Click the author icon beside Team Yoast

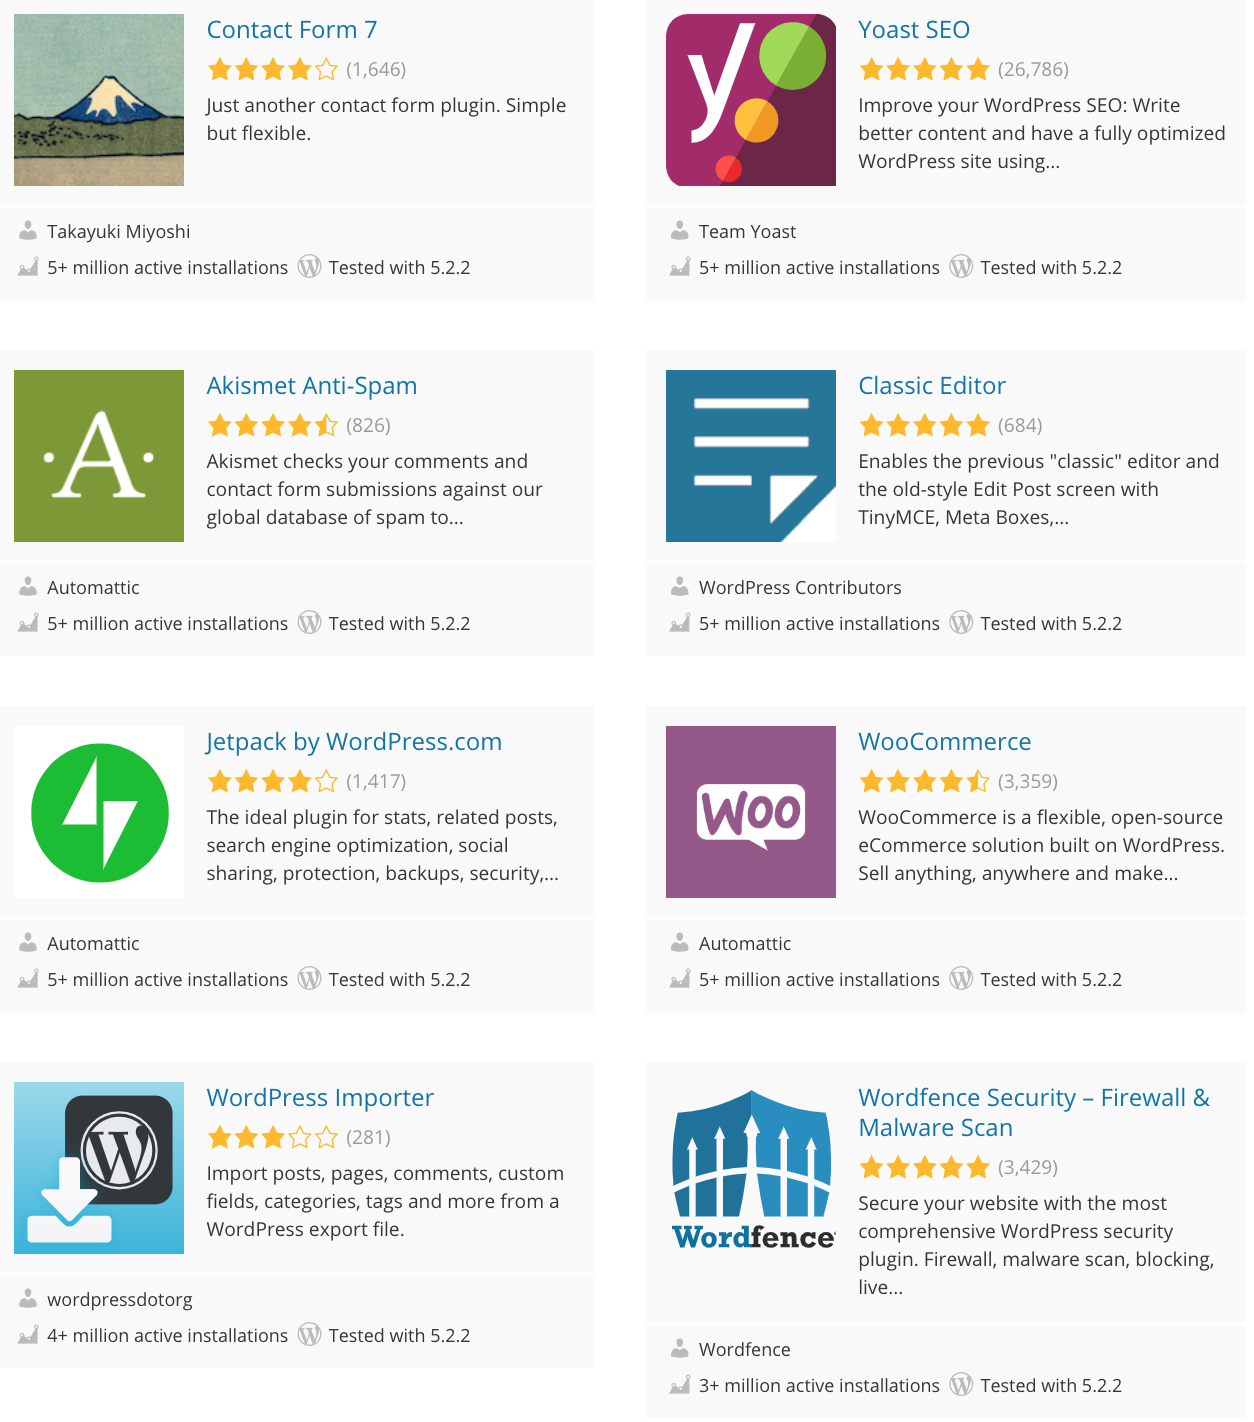coord(680,230)
